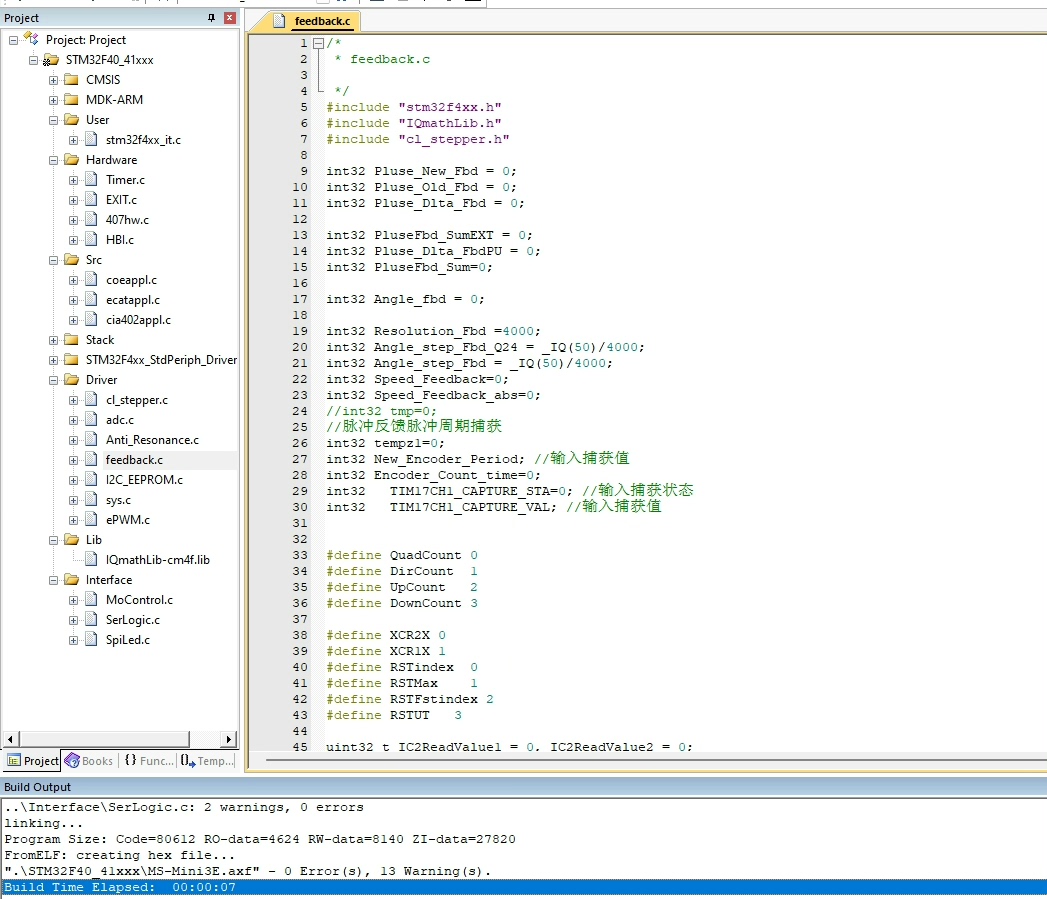This screenshot has height=899, width=1047.
Task: Click the EXIT.c file icon
Action: point(91,200)
